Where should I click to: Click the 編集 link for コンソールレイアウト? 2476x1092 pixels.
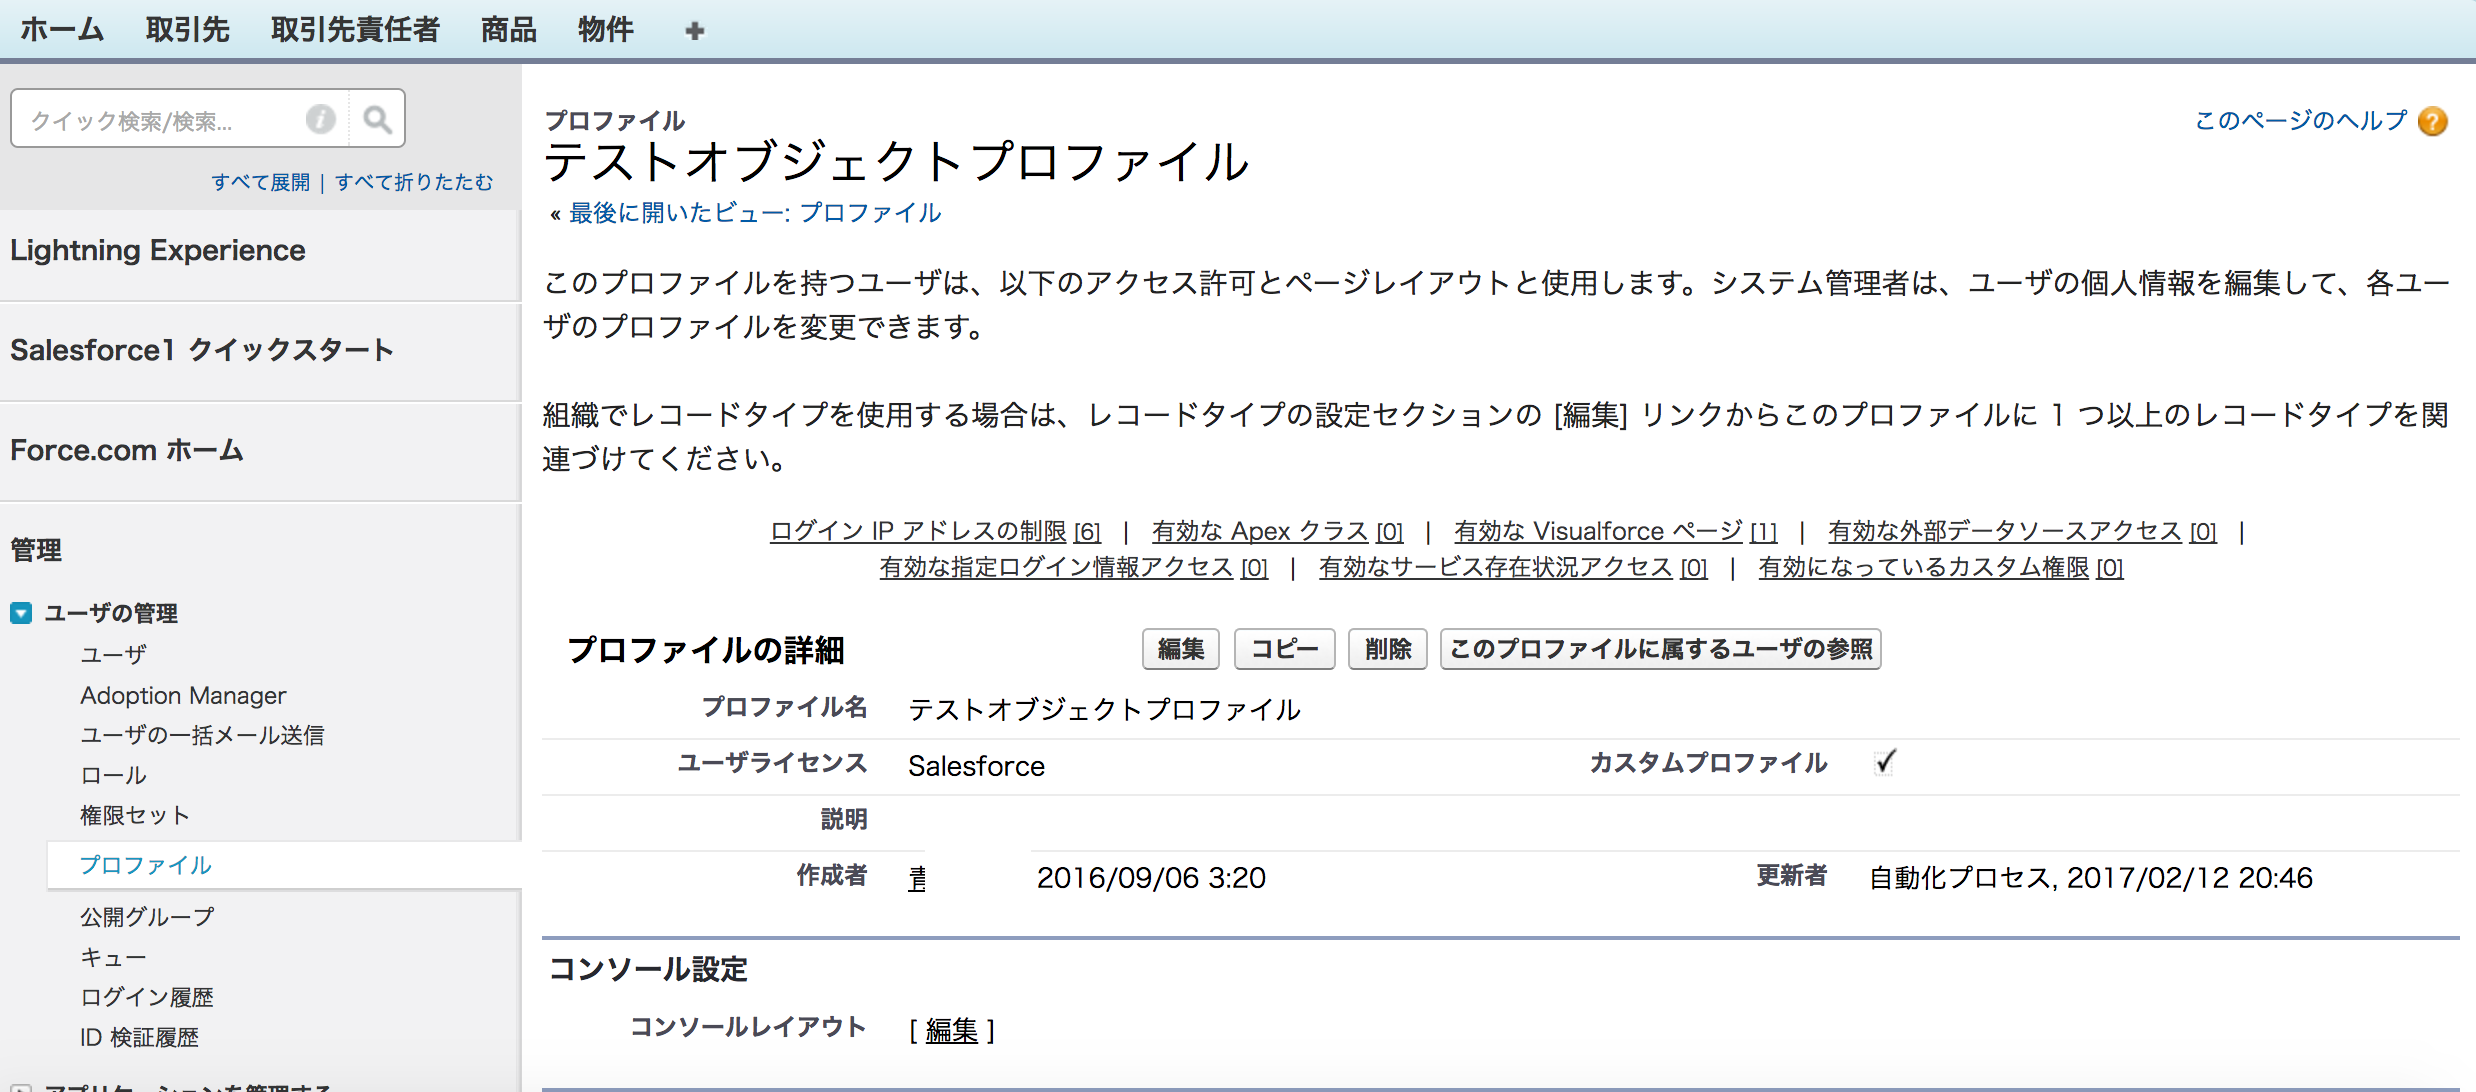(952, 1030)
